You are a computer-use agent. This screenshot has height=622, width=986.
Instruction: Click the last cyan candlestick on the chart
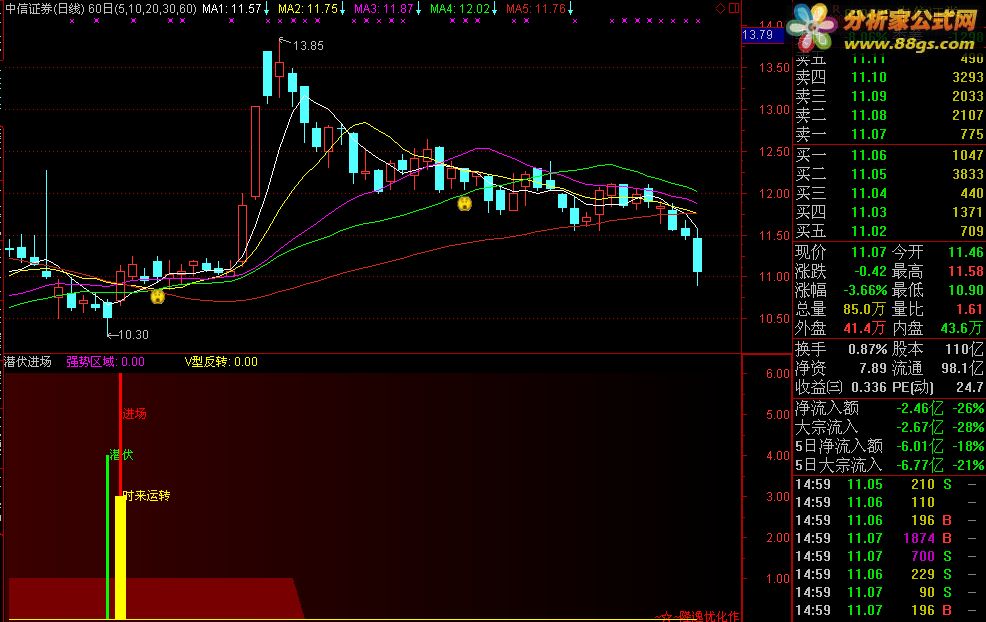tap(697, 255)
